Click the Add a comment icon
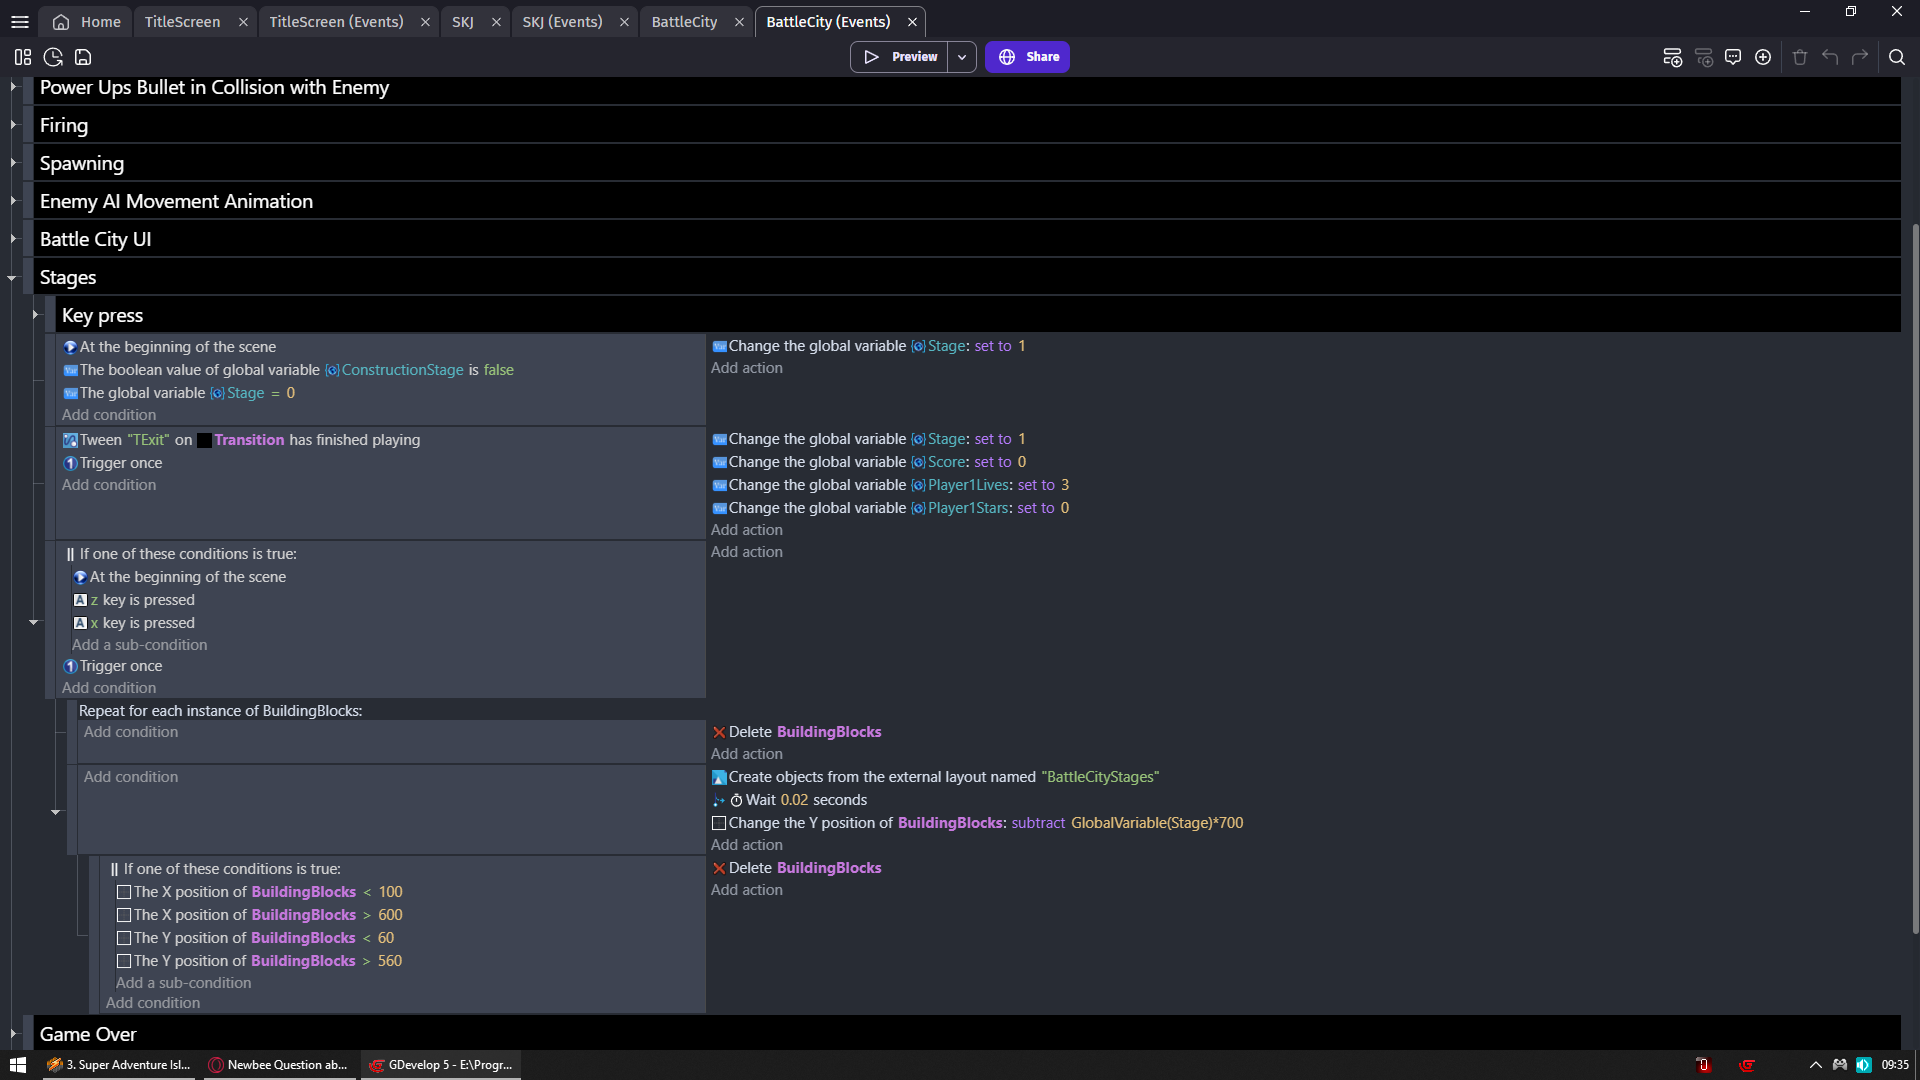Image resolution: width=1920 pixels, height=1080 pixels. [1733, 57]
